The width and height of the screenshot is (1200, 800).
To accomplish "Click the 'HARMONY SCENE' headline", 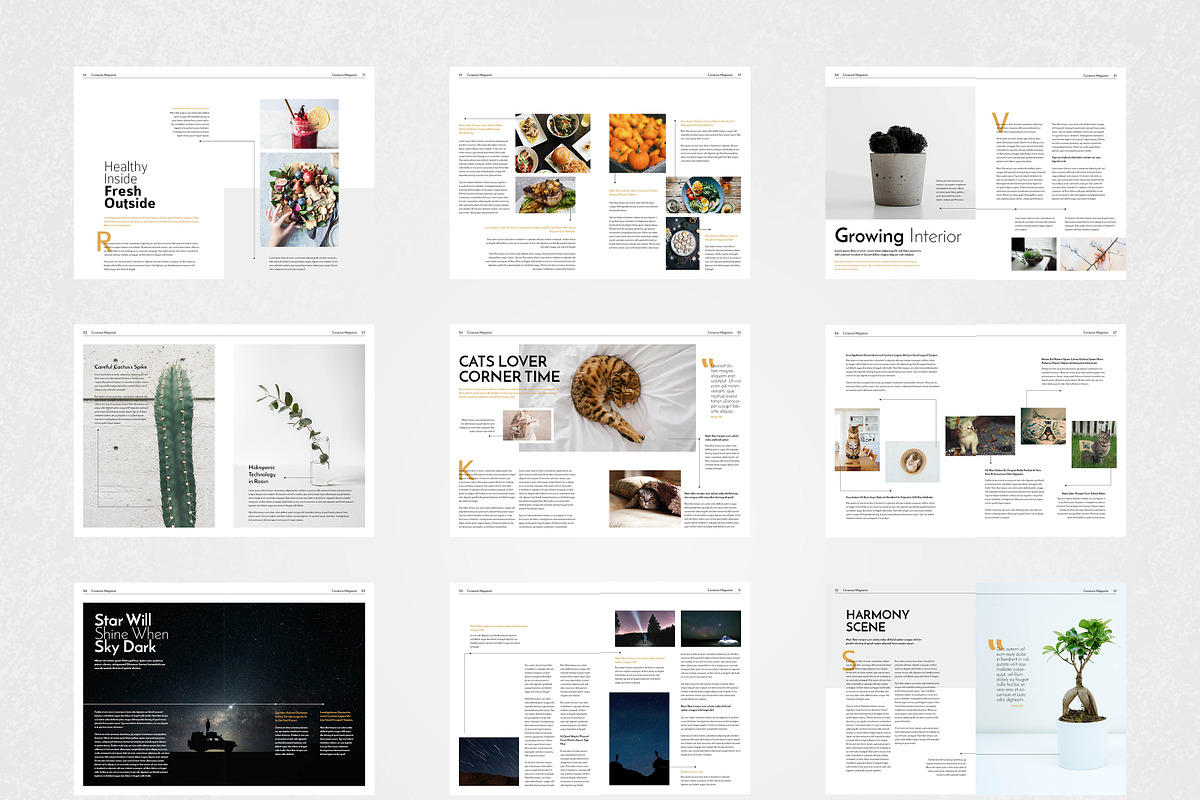I will 878,621.
